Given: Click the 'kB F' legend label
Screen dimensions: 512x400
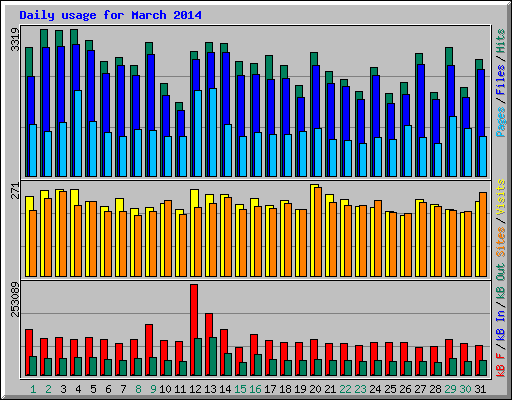Looking at the screenshot, I should click(x=501, y=365).
